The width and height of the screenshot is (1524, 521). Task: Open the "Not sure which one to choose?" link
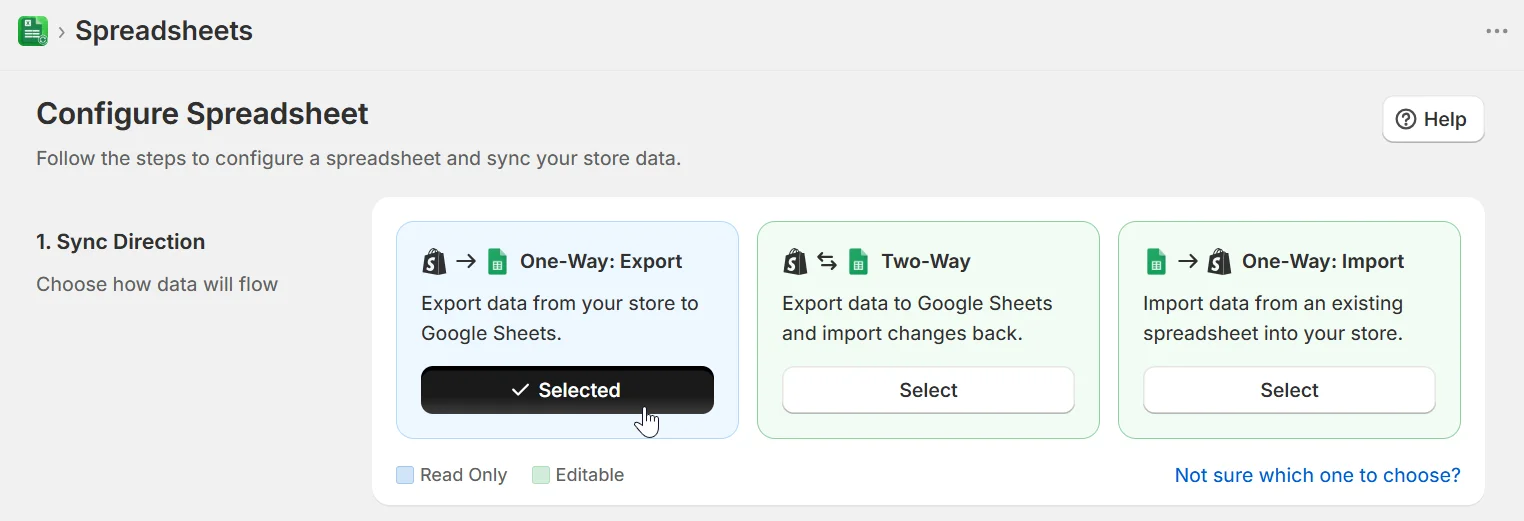[1317, 475]
